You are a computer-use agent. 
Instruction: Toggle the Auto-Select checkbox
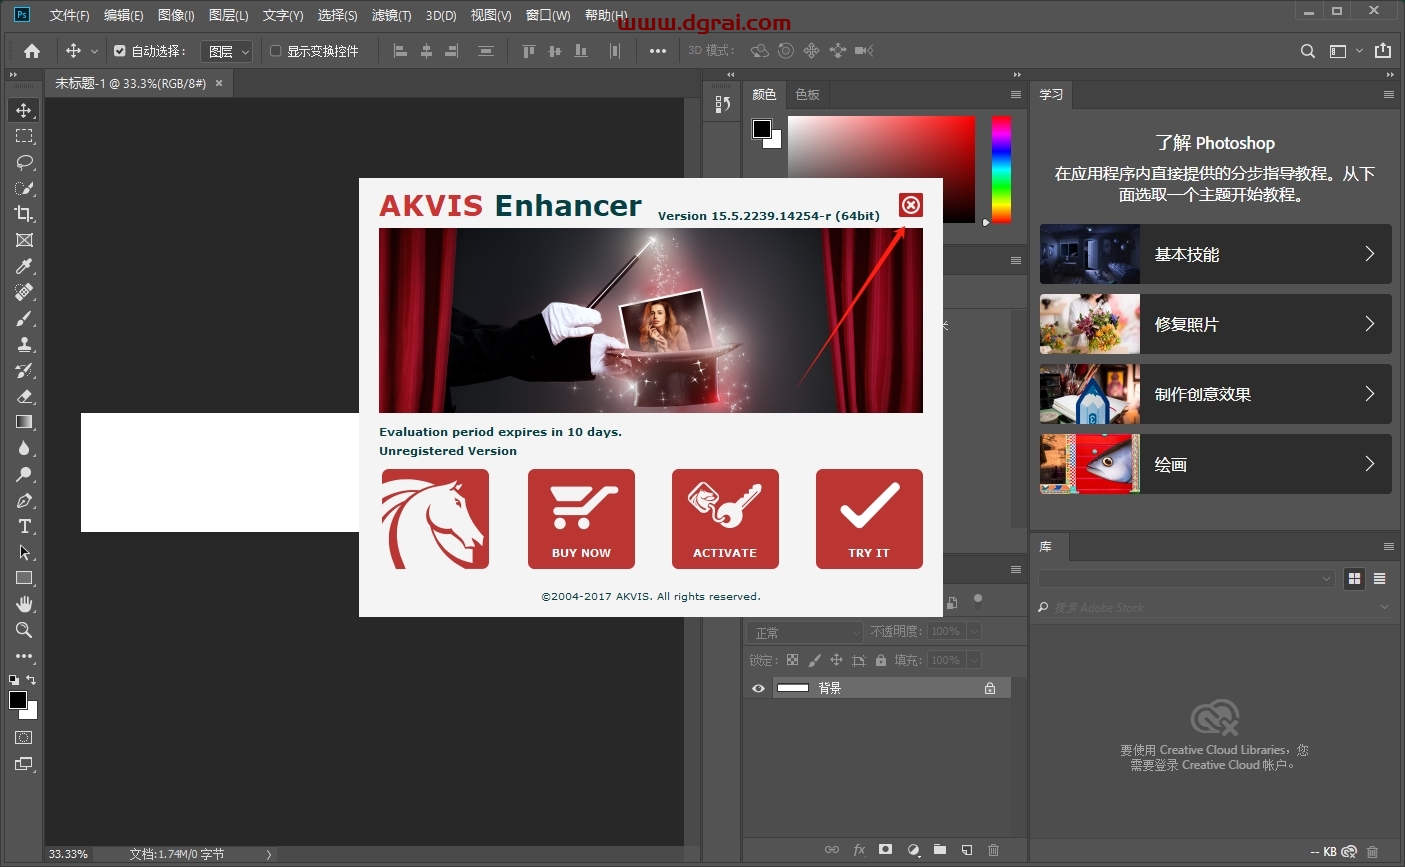120,51
